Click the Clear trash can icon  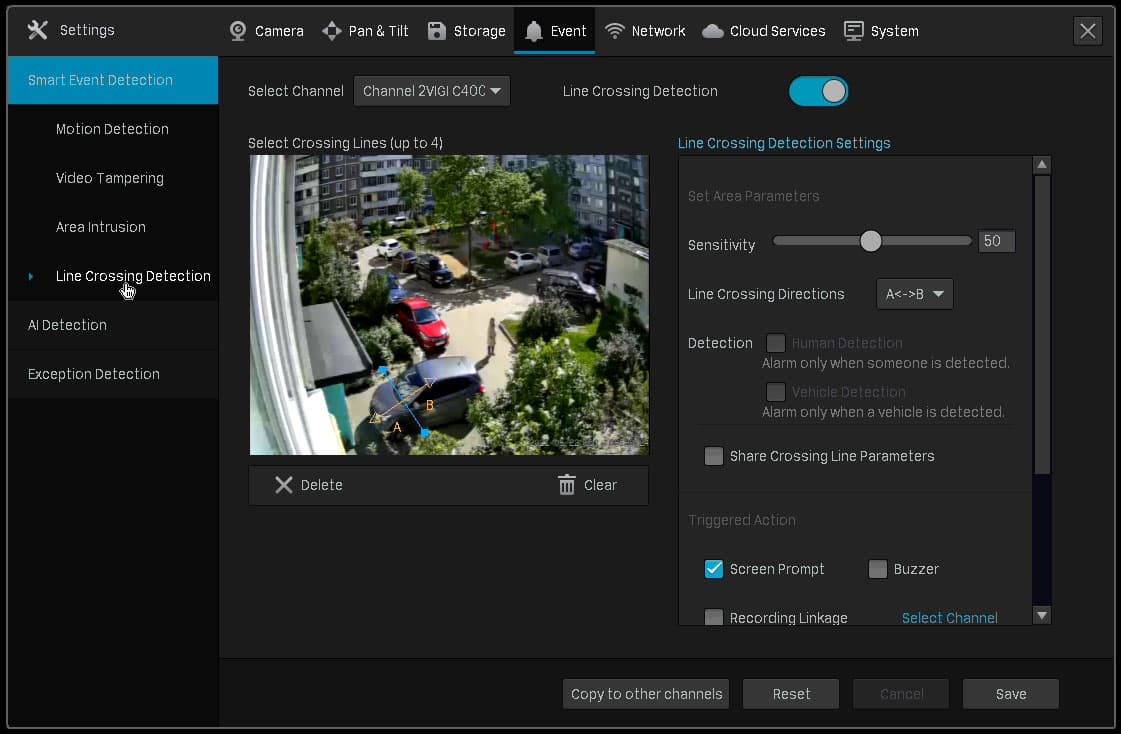[566, 485]
